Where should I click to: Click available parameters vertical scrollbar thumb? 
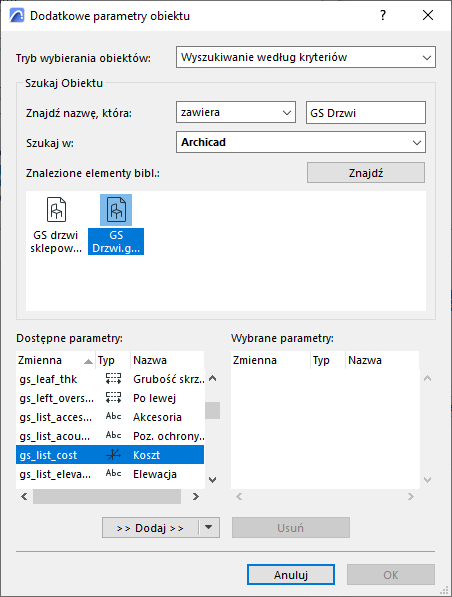tap(213, 410)
